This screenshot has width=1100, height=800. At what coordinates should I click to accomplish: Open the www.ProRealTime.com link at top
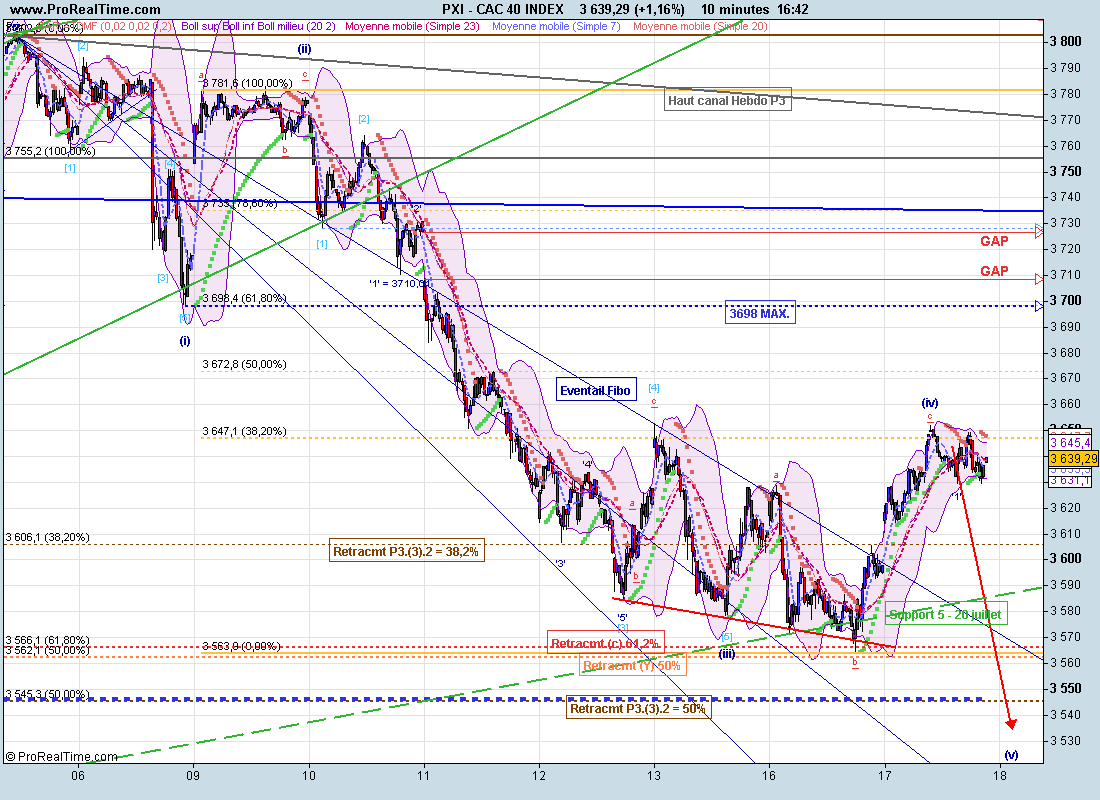[x=70, y=9]
